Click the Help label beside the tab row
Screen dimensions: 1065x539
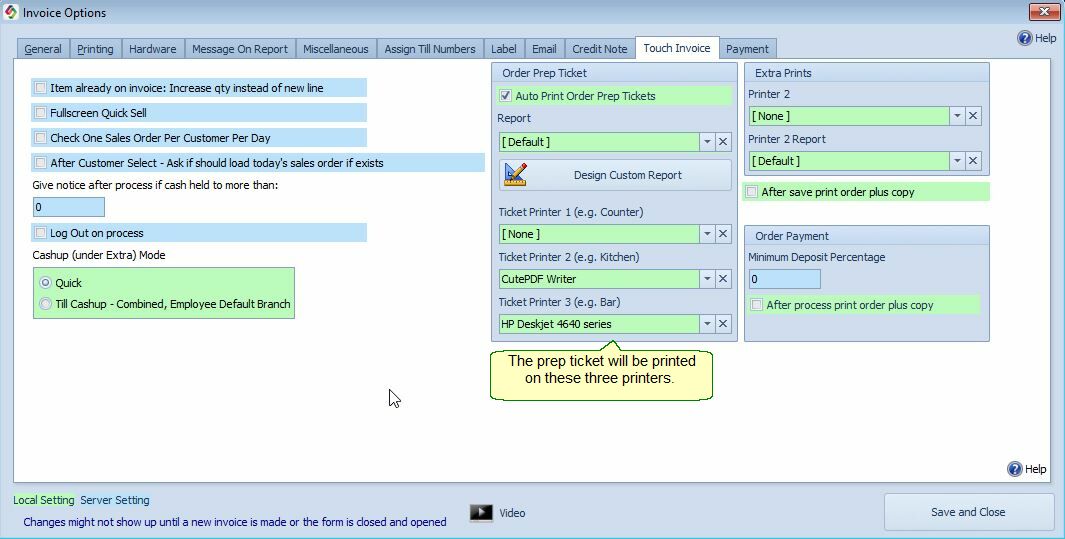pos(1045,38)
